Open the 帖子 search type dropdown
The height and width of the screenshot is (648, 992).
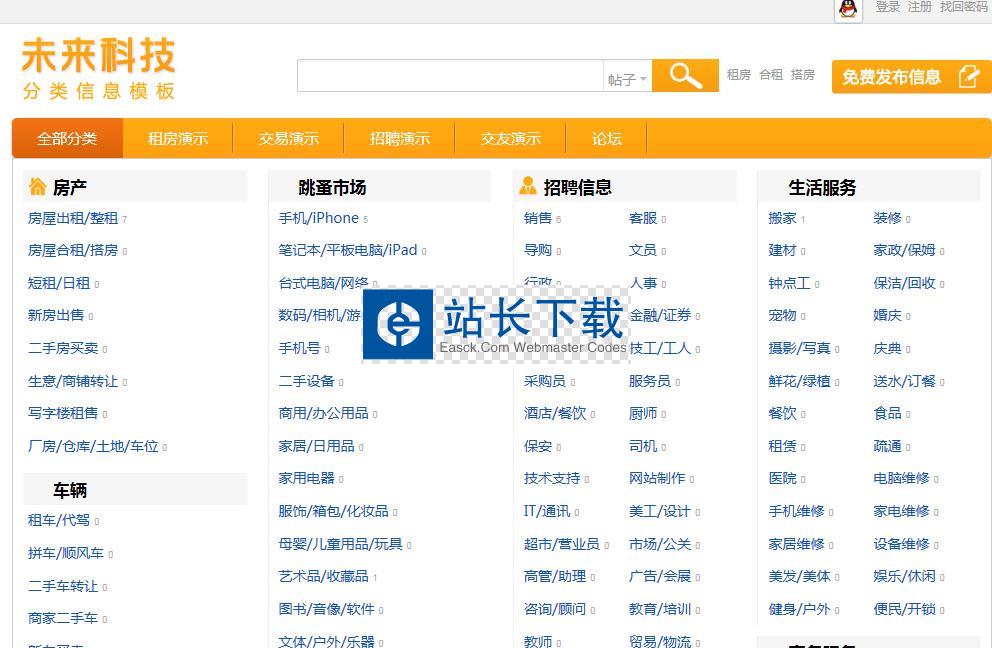coord(627,79)
